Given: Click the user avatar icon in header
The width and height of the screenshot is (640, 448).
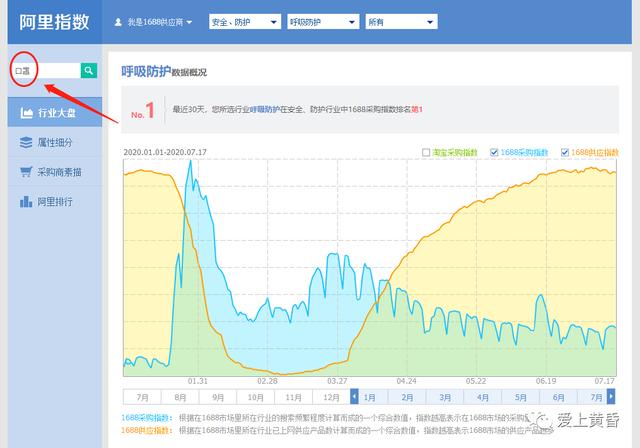Looking at the screenshot, I should (x=118, y=22).
